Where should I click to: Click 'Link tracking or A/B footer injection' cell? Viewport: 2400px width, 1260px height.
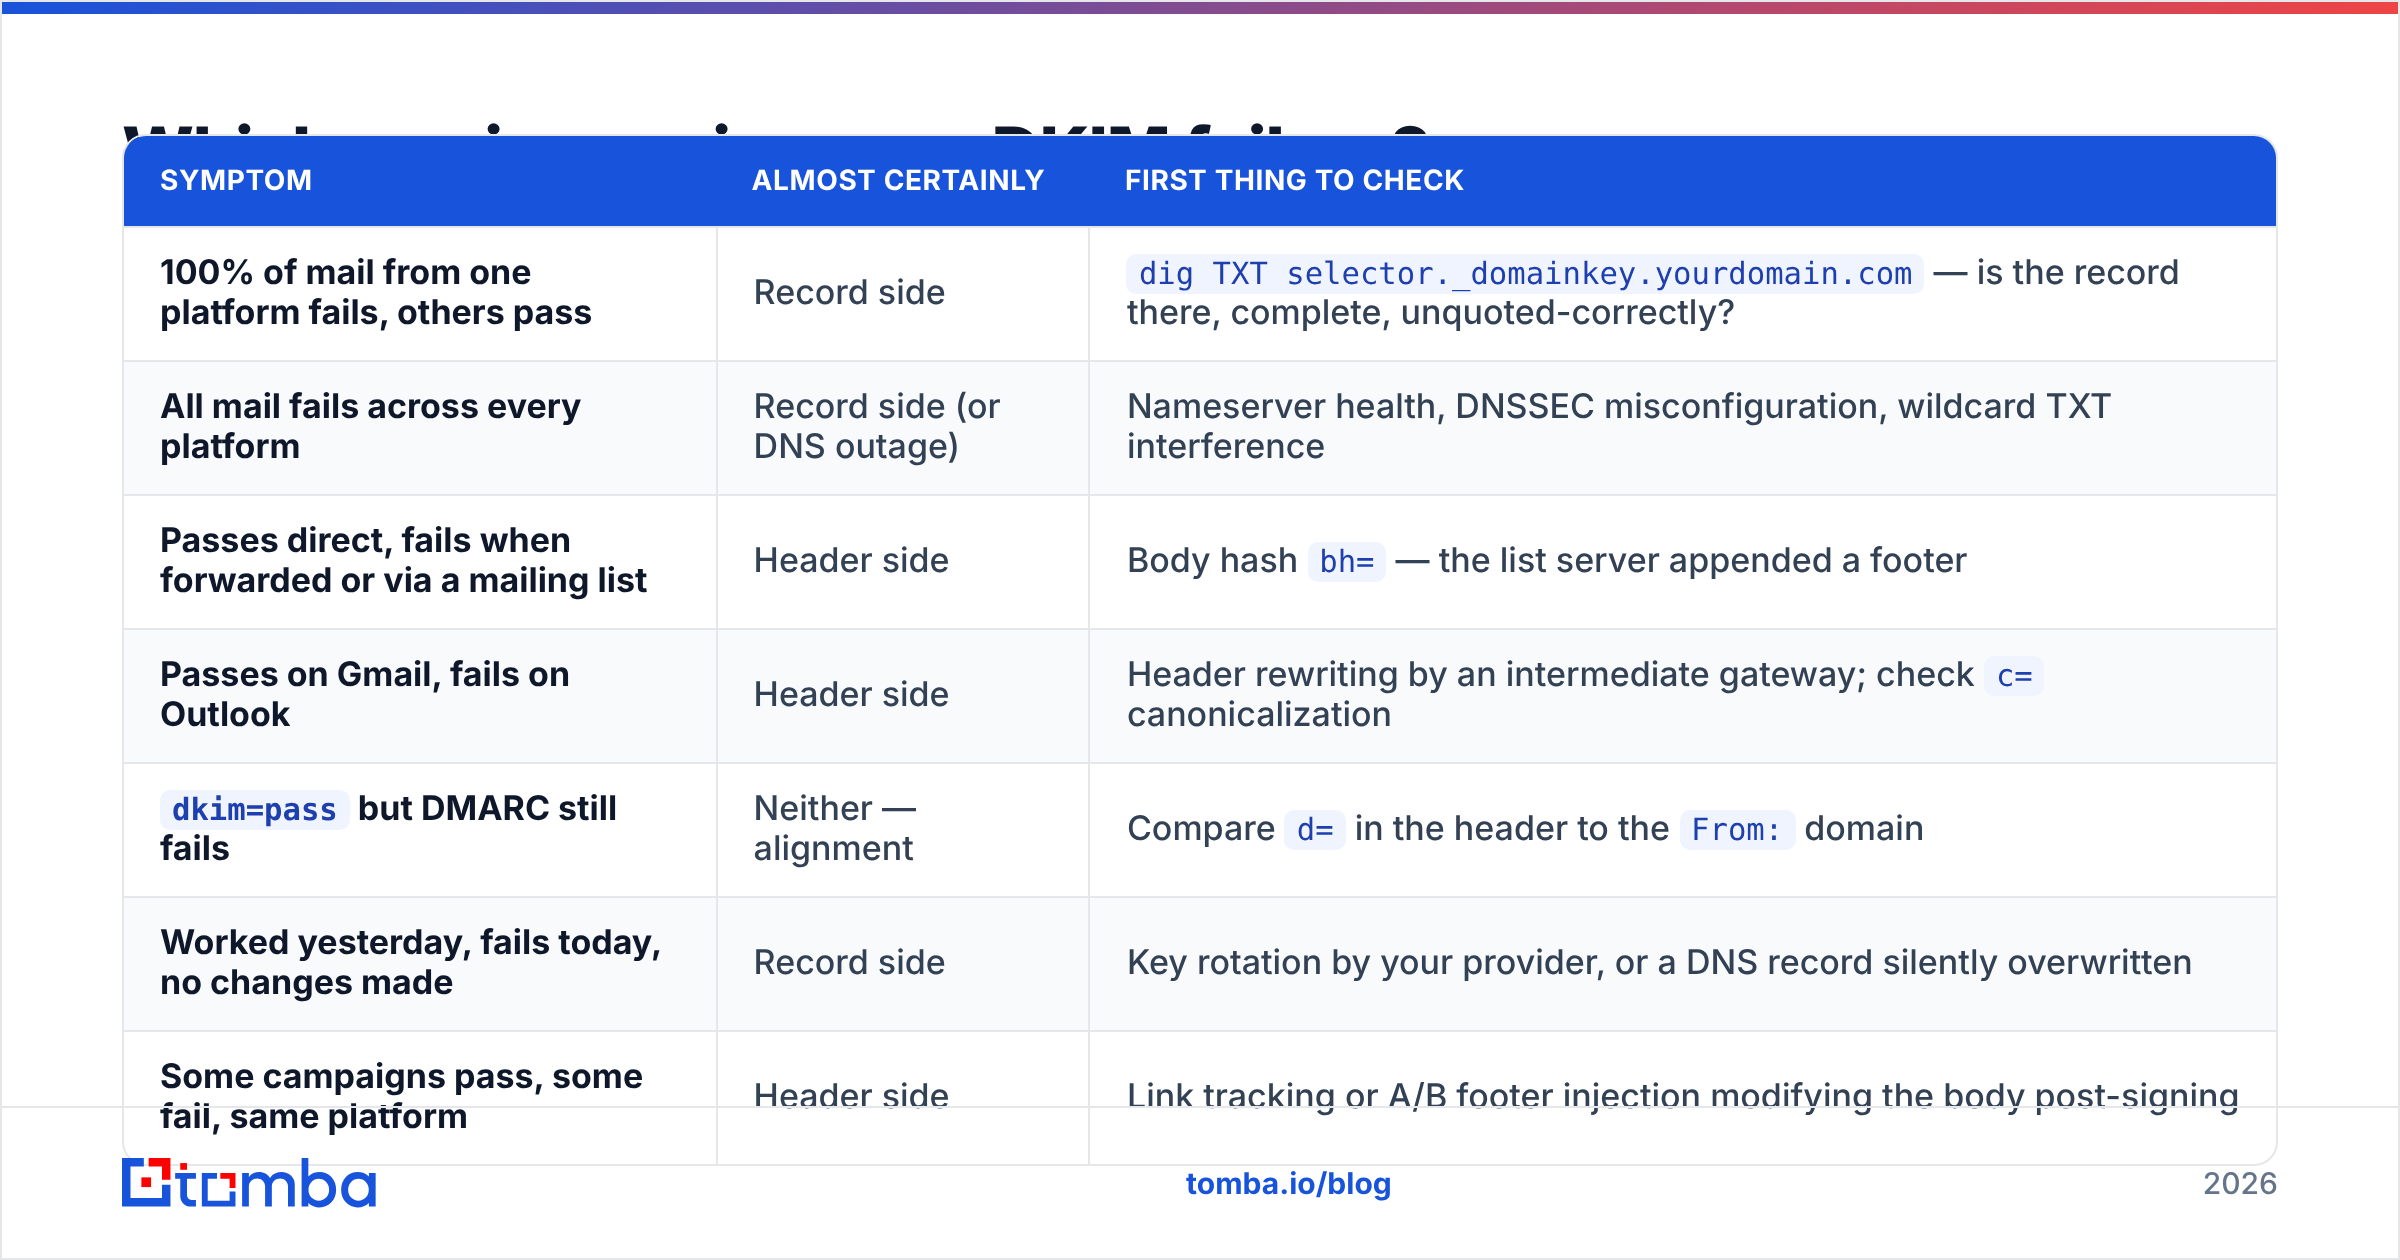(x=1682, y=1096)
